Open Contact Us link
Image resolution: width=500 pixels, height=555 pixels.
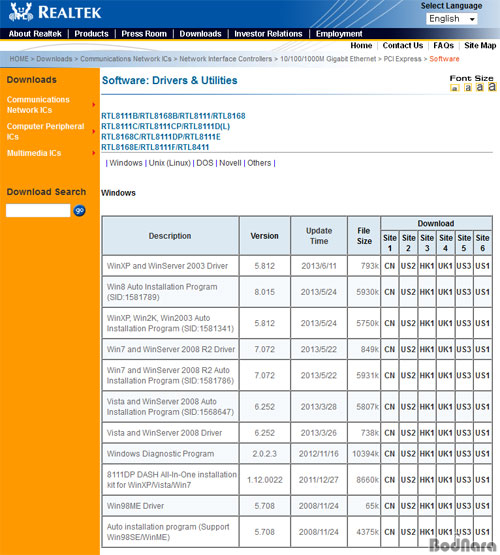[x=403, y=45]
